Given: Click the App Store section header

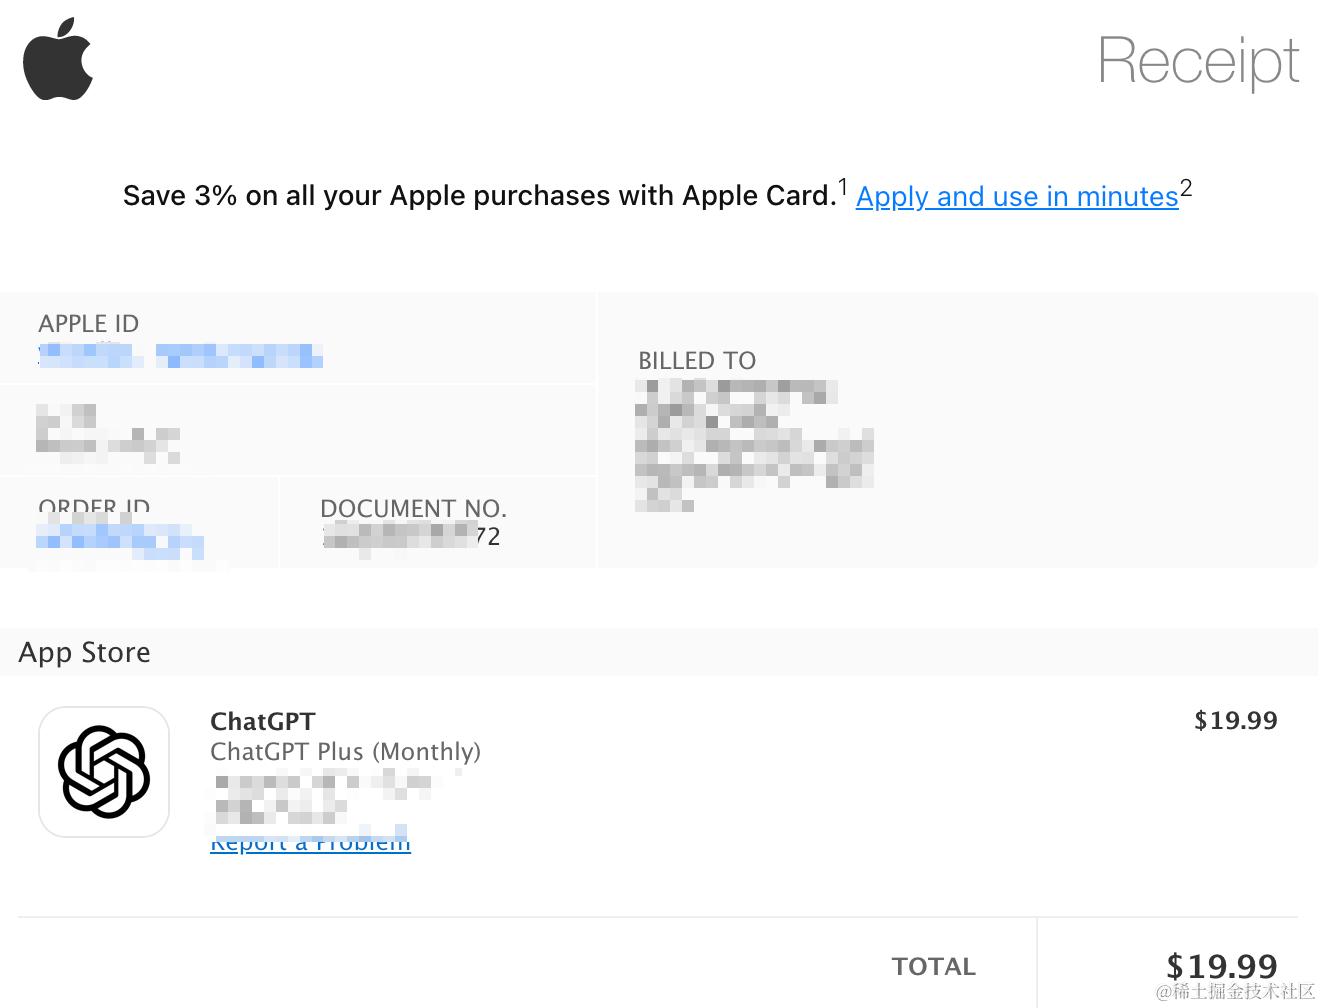Looking at the screenshot, I should click(x=85, y=652).
